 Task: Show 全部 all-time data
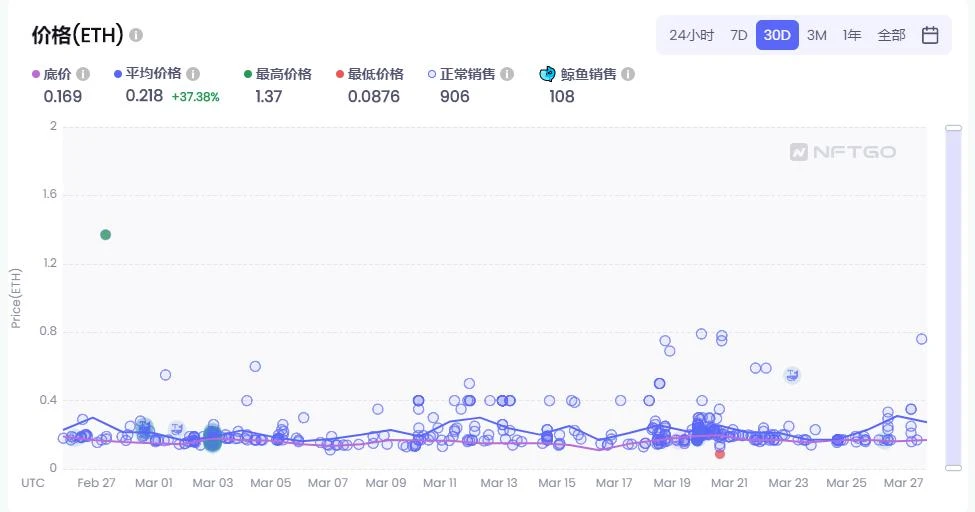(x=891, y=35)
